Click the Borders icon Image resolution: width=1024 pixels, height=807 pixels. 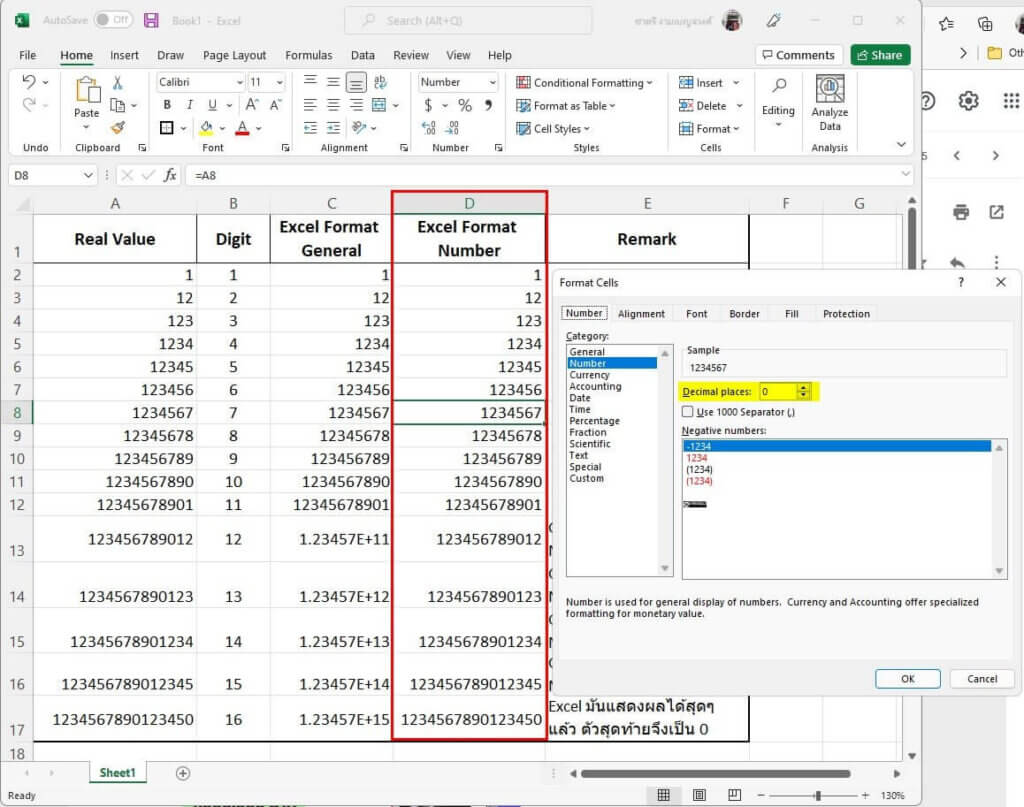coord(167,128)
